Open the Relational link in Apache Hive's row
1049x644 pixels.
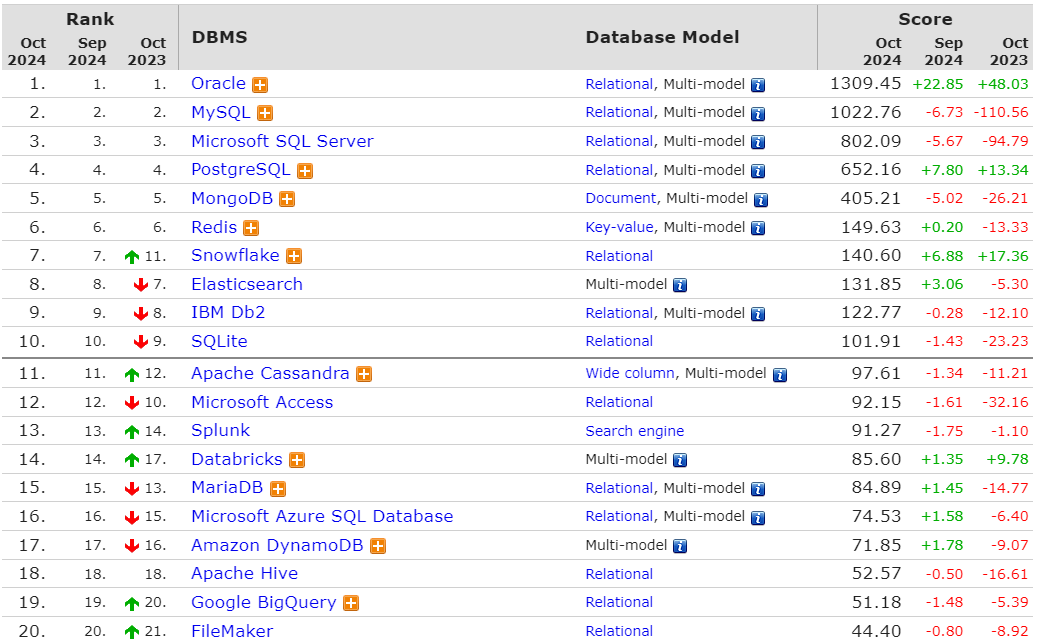tap(619, 574)
